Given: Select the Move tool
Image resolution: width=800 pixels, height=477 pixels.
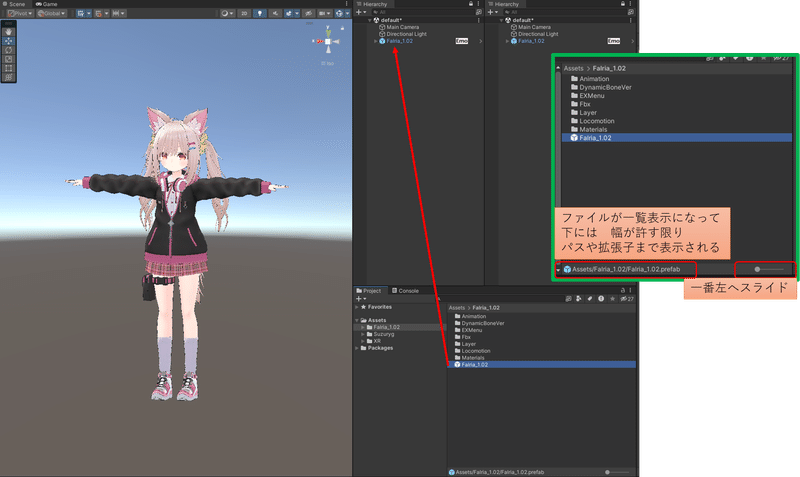Looking at the screenshot, I should (9, 41).
